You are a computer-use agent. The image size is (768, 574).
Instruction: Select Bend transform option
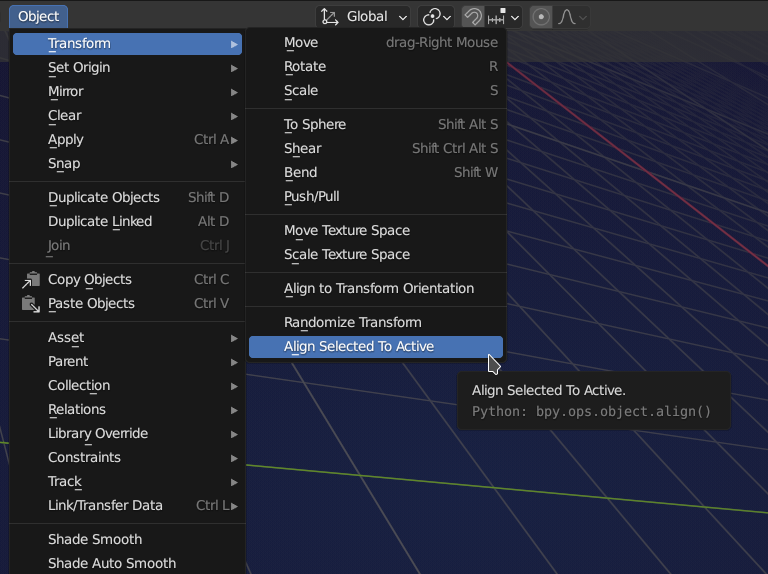coord(376,172)
